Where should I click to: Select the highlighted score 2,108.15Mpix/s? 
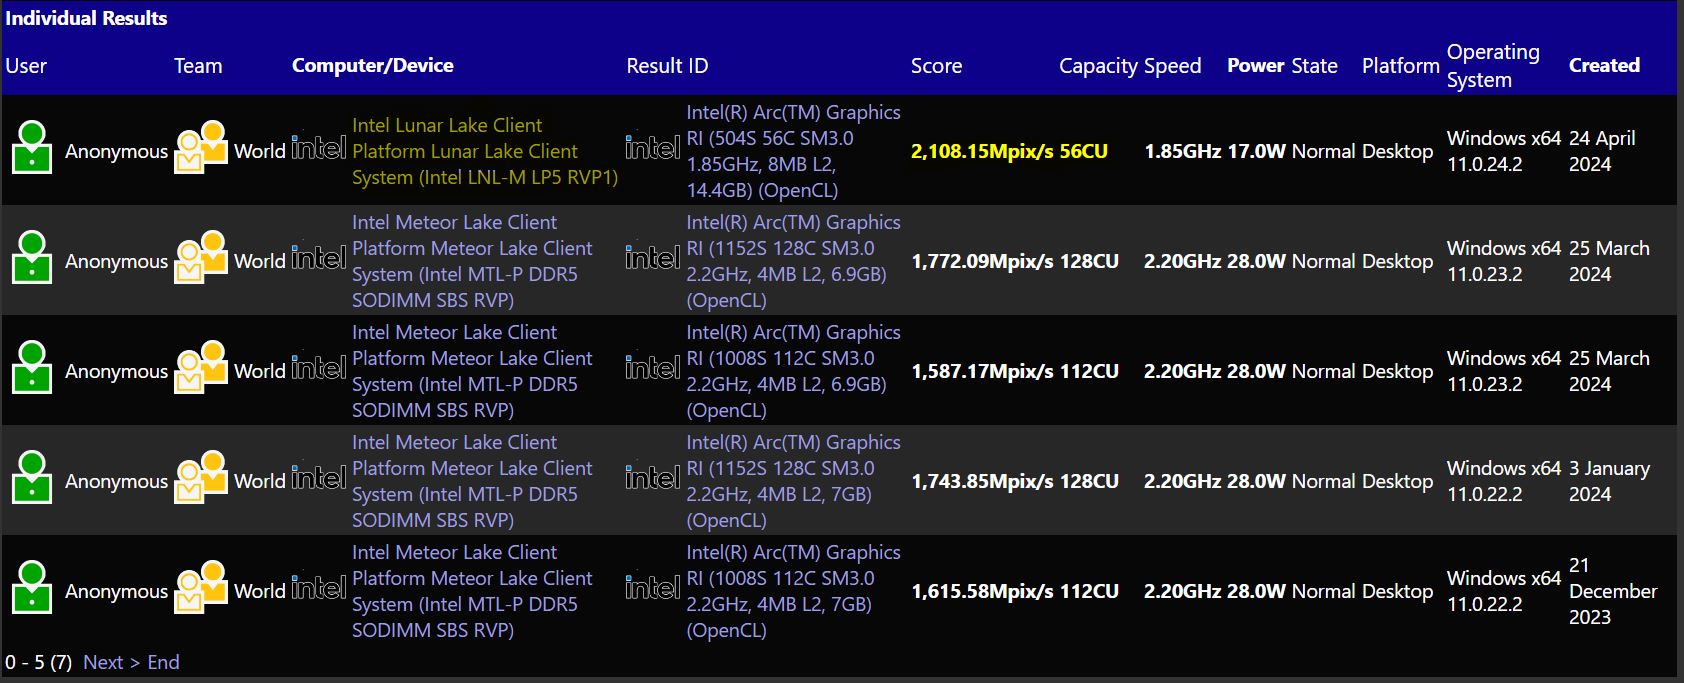[982, 151]
